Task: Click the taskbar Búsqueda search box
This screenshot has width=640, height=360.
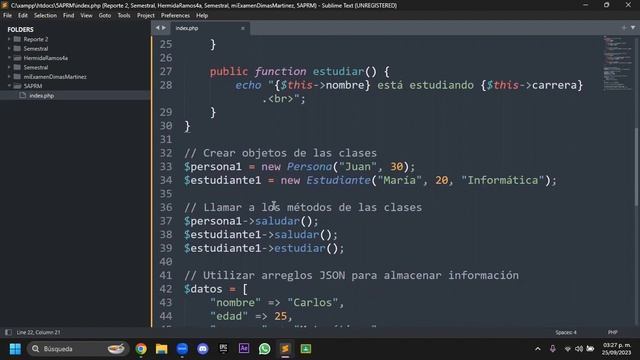Action: click(78, 349)
